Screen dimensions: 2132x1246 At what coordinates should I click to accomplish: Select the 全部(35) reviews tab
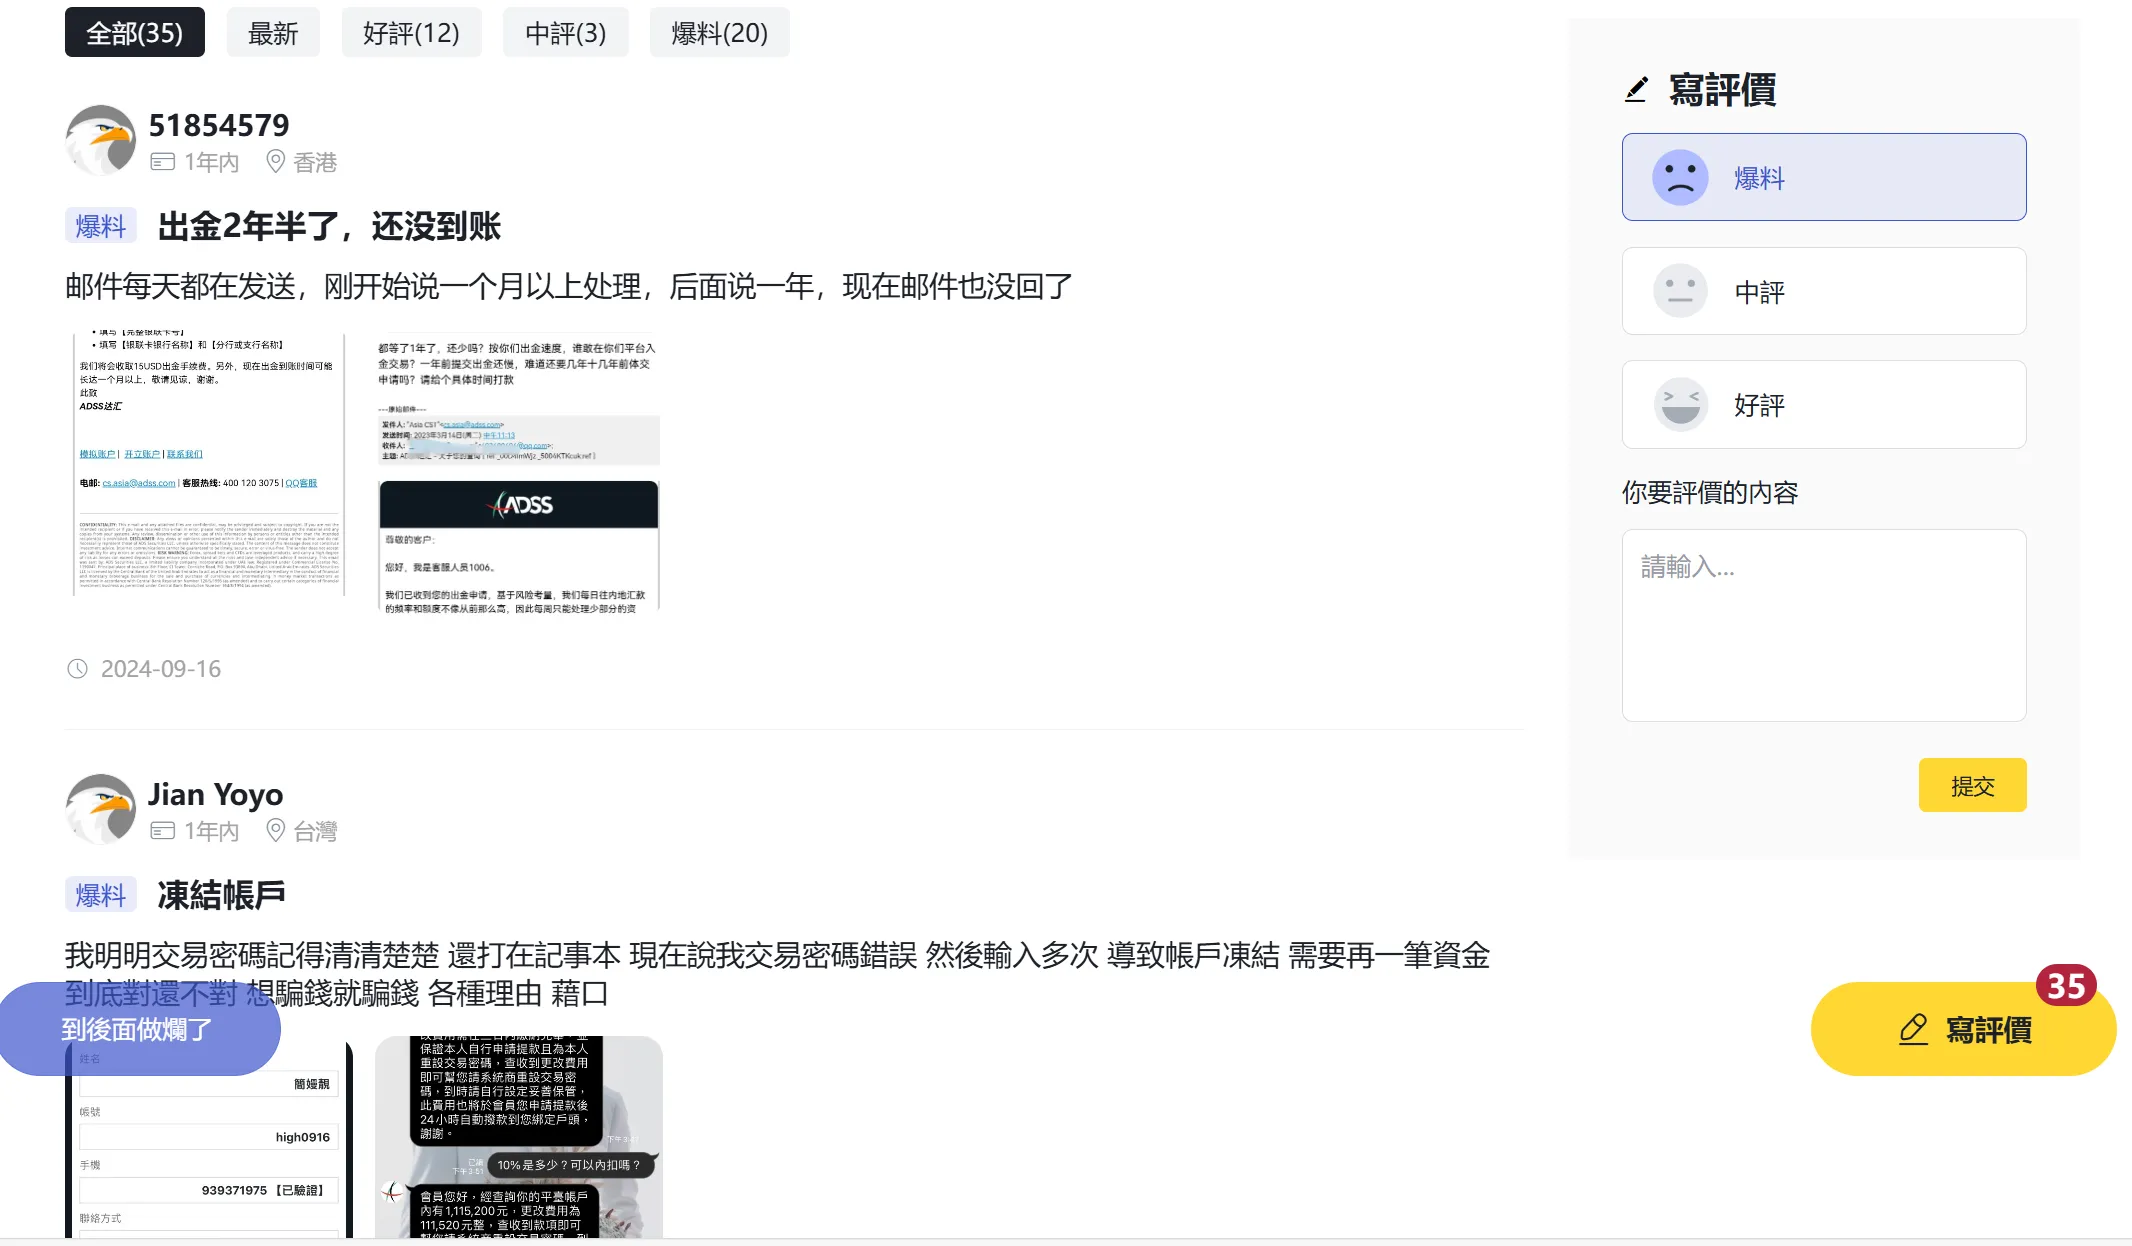click(135, 32)
